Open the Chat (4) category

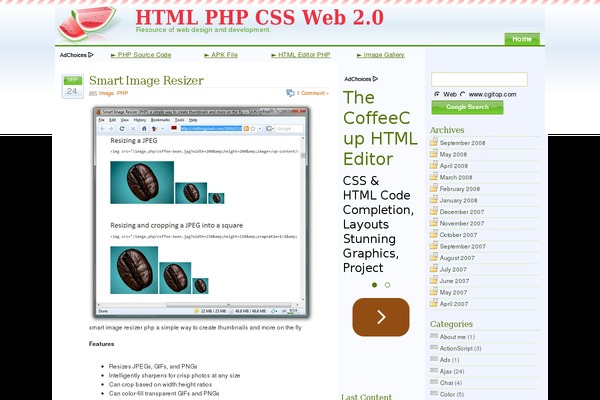point(451,383)
